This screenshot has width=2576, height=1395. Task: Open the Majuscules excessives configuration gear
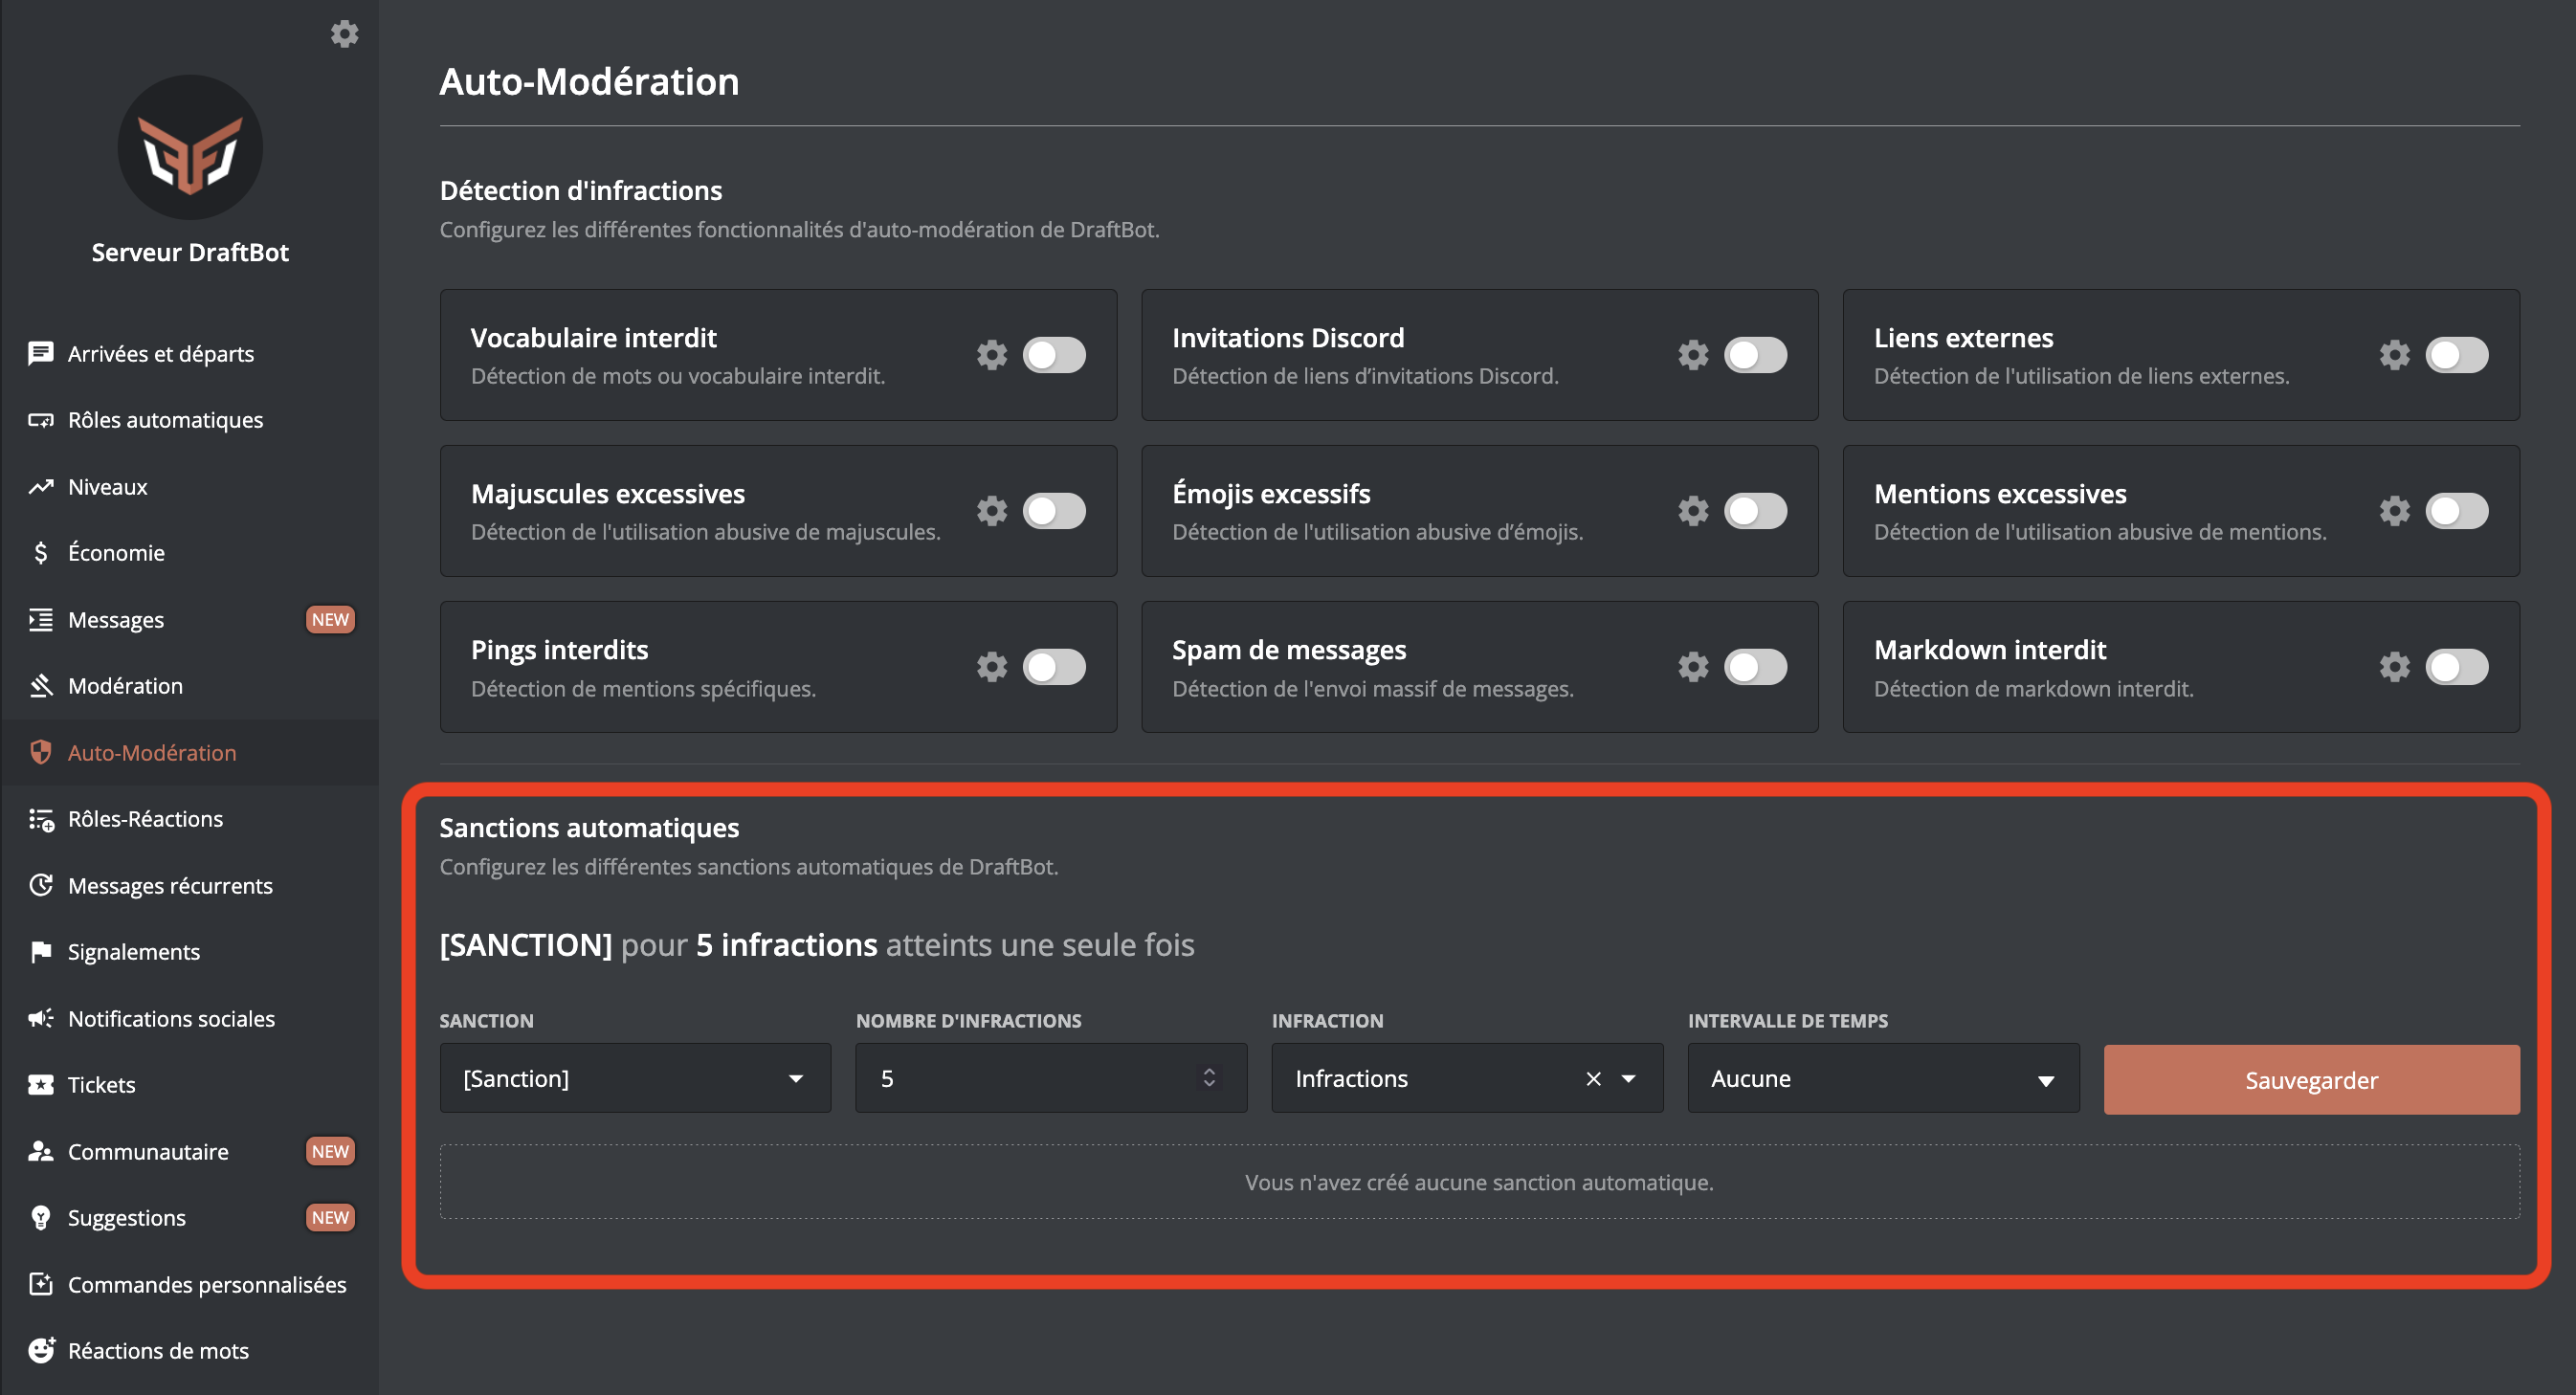[x=991, y=511]
